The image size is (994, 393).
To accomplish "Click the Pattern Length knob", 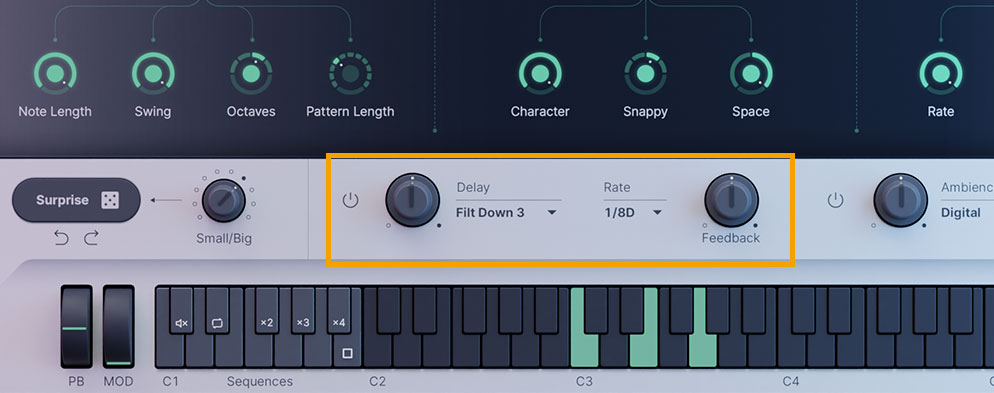I will [350, 74].
